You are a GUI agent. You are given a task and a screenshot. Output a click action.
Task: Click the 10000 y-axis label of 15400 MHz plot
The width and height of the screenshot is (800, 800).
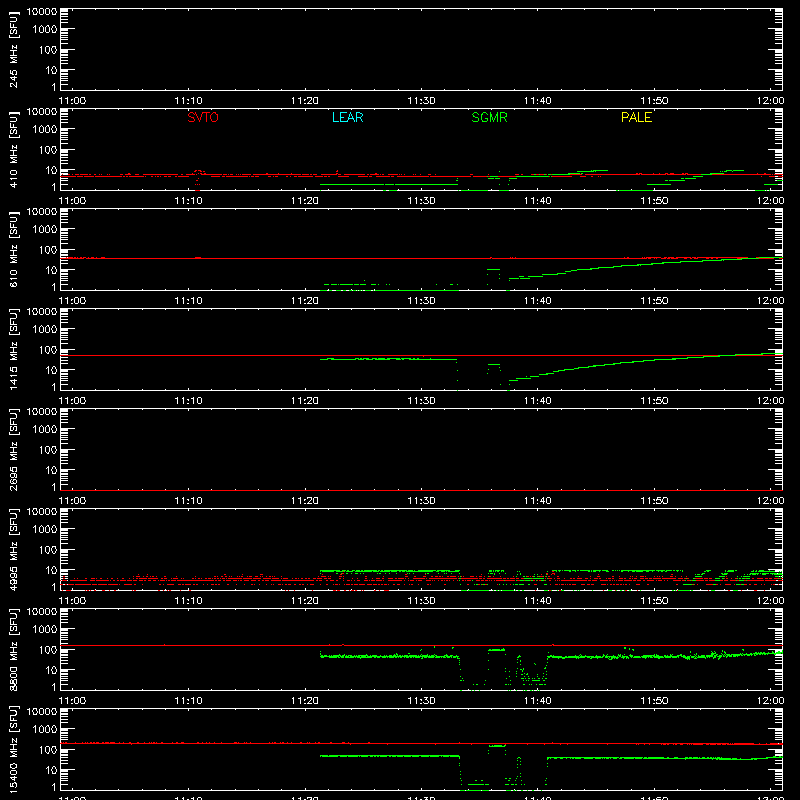[x=42, y=712]
